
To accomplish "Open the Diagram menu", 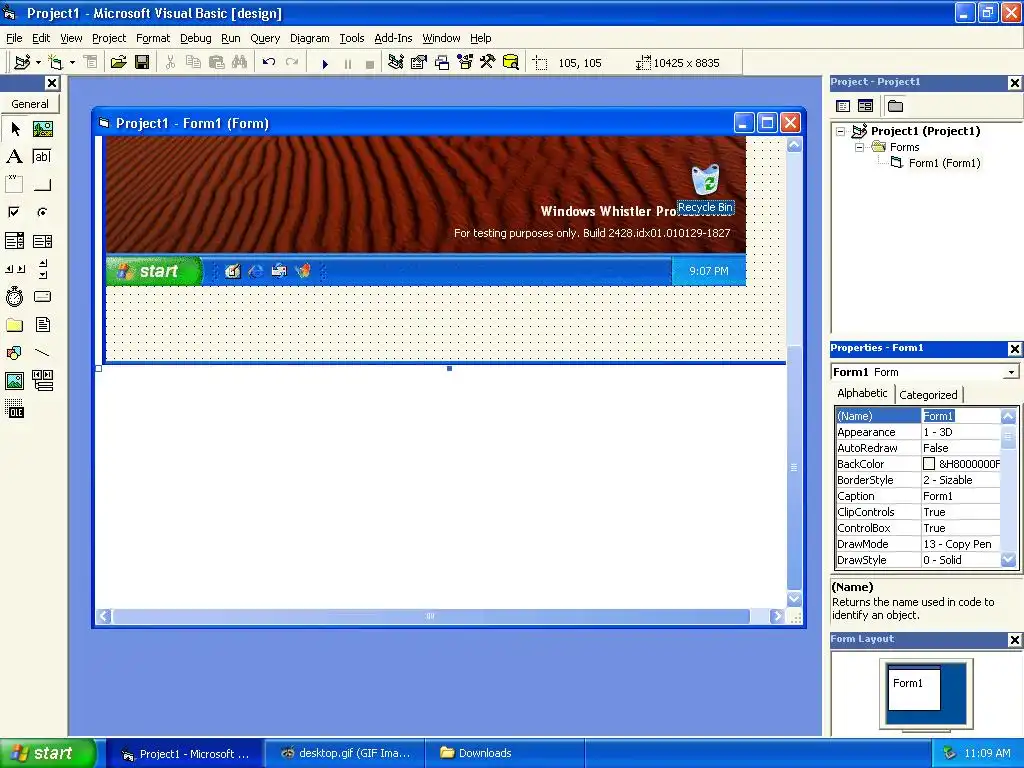I will pyautogui.click(x=310, y=38).
